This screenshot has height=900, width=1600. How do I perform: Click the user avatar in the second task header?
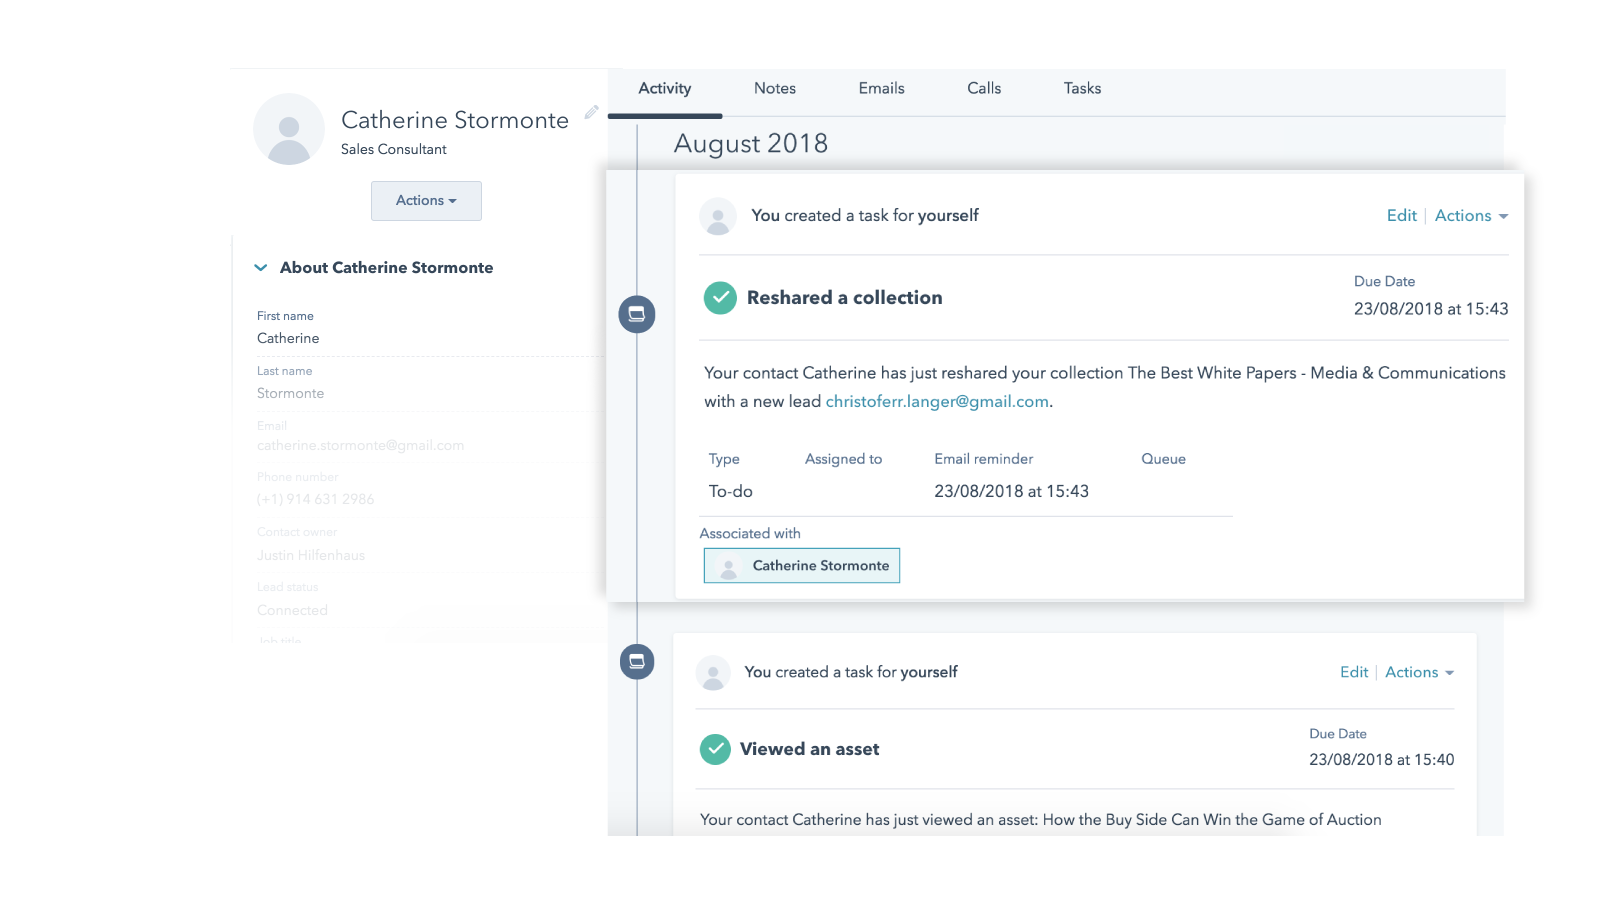[713, 673]
